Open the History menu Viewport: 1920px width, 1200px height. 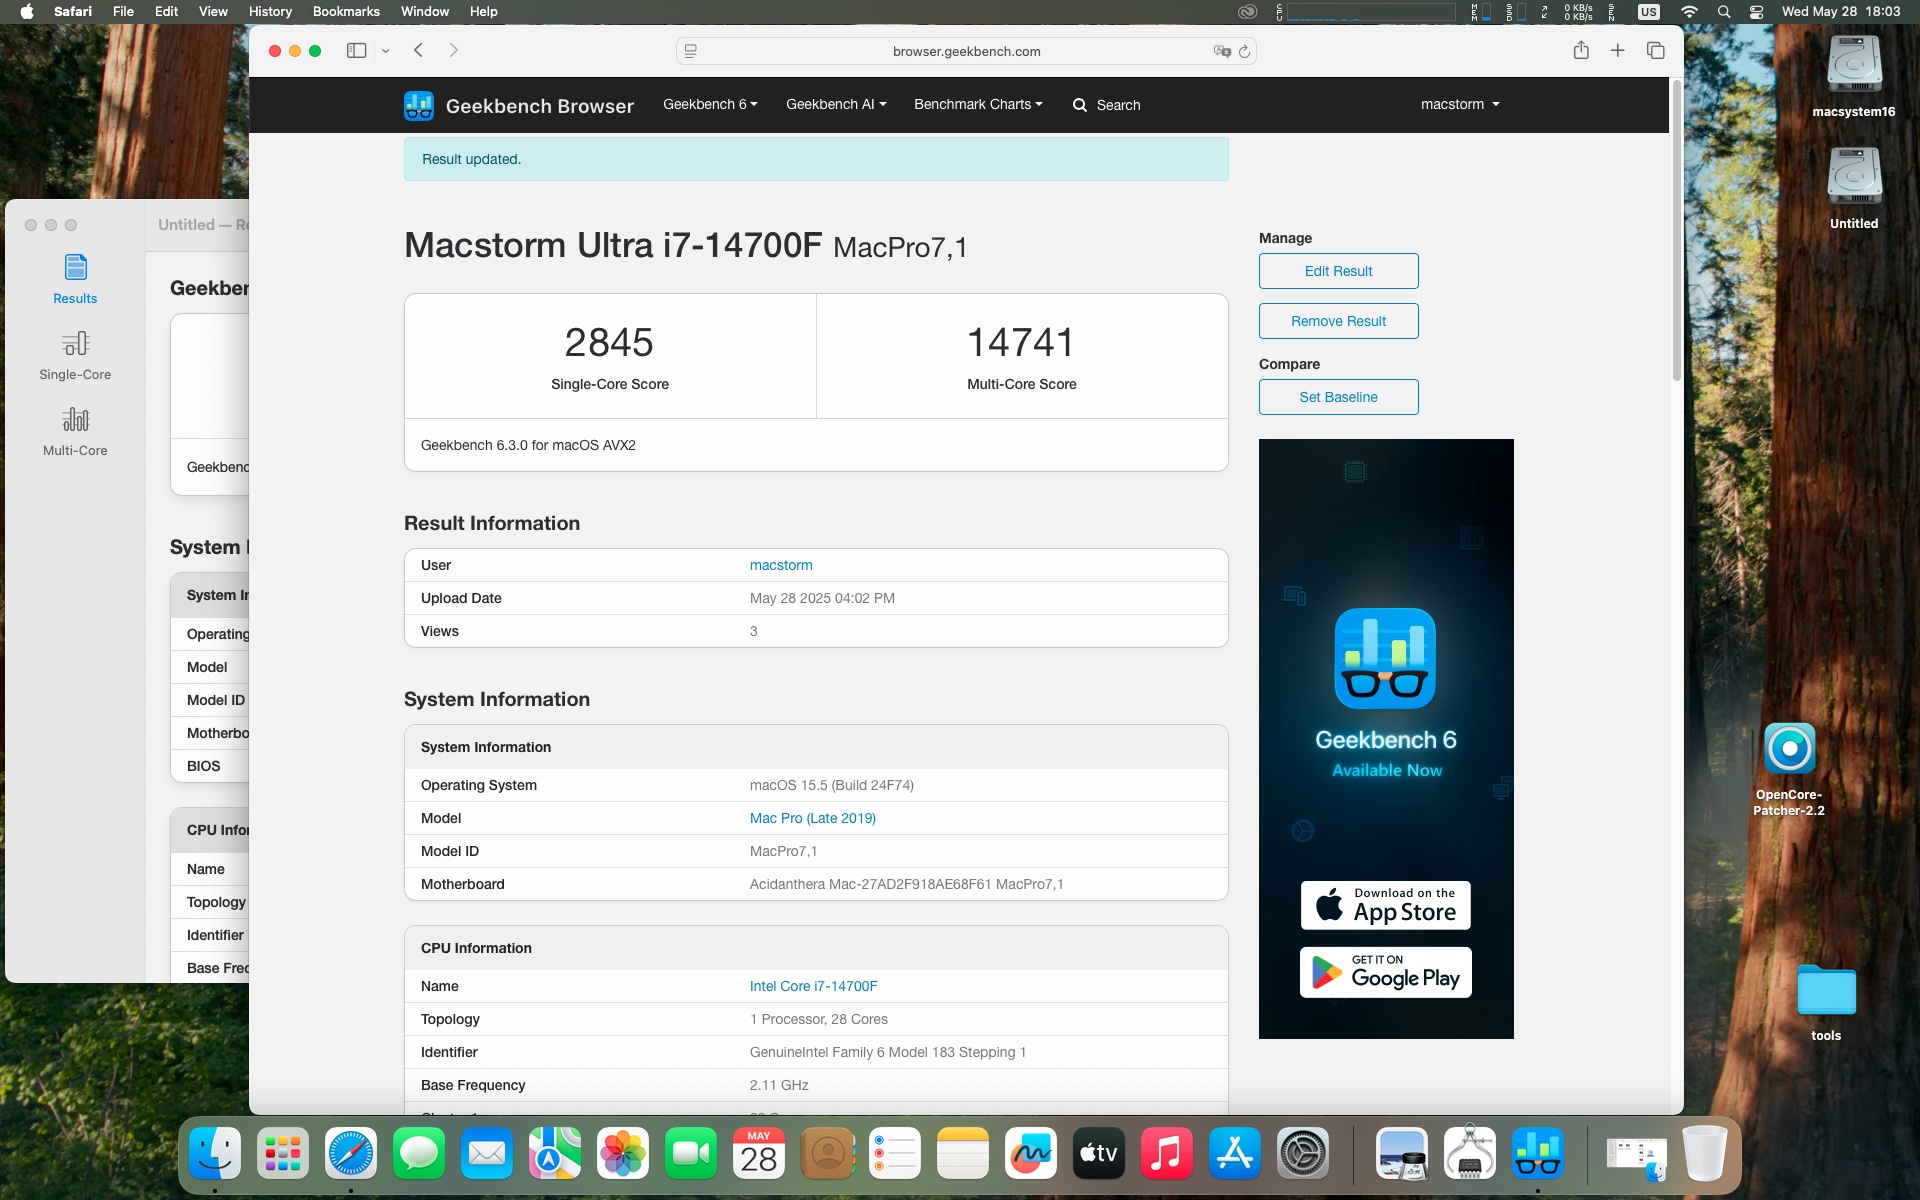click(270, 12)
